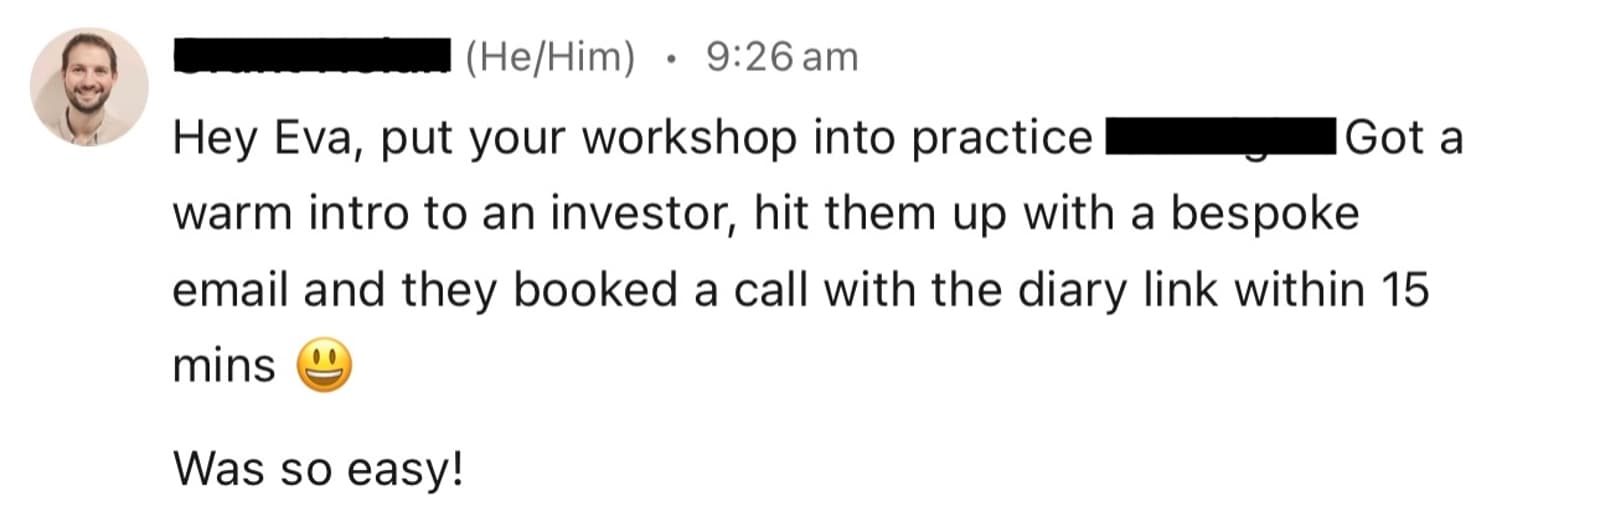Click the words "Got a" ending first line

tap(1404, 137)
